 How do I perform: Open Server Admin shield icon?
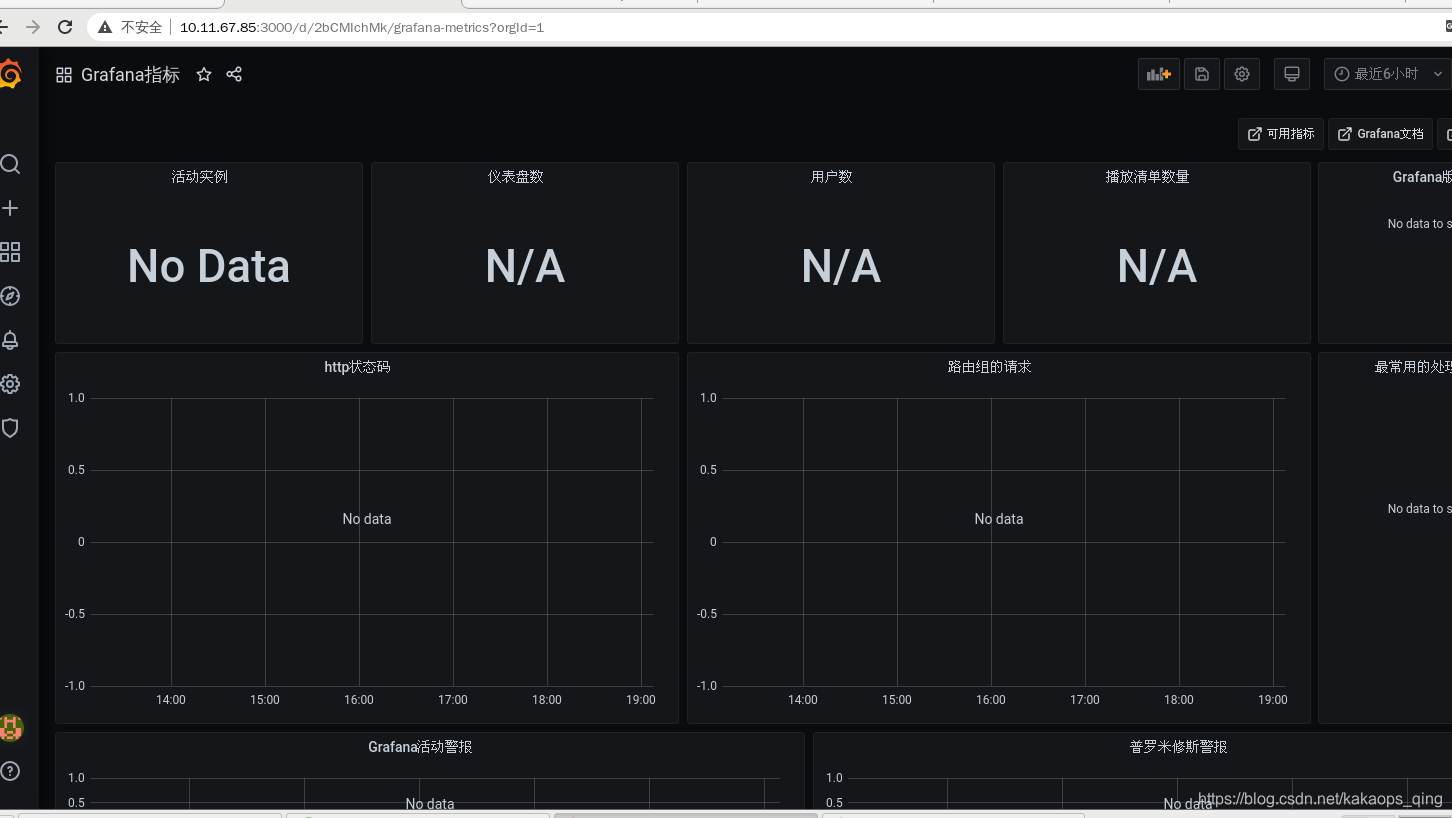[x=10, y=428]
